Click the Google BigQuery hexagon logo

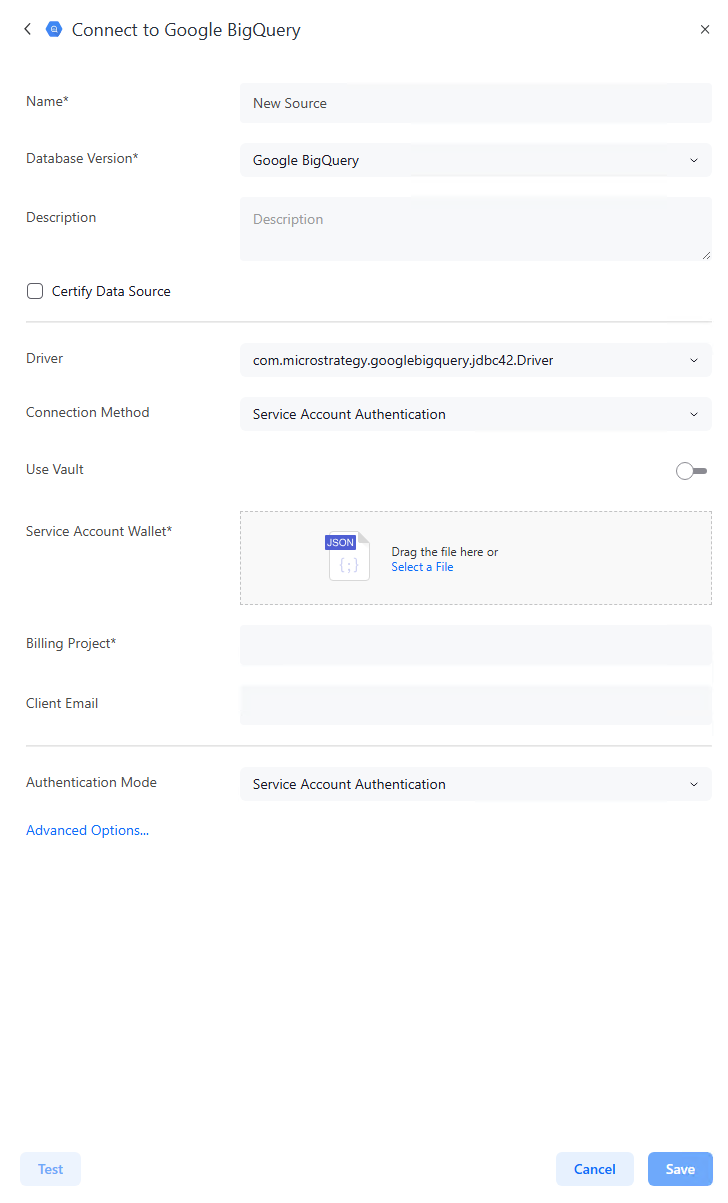[x=54, y=30]
